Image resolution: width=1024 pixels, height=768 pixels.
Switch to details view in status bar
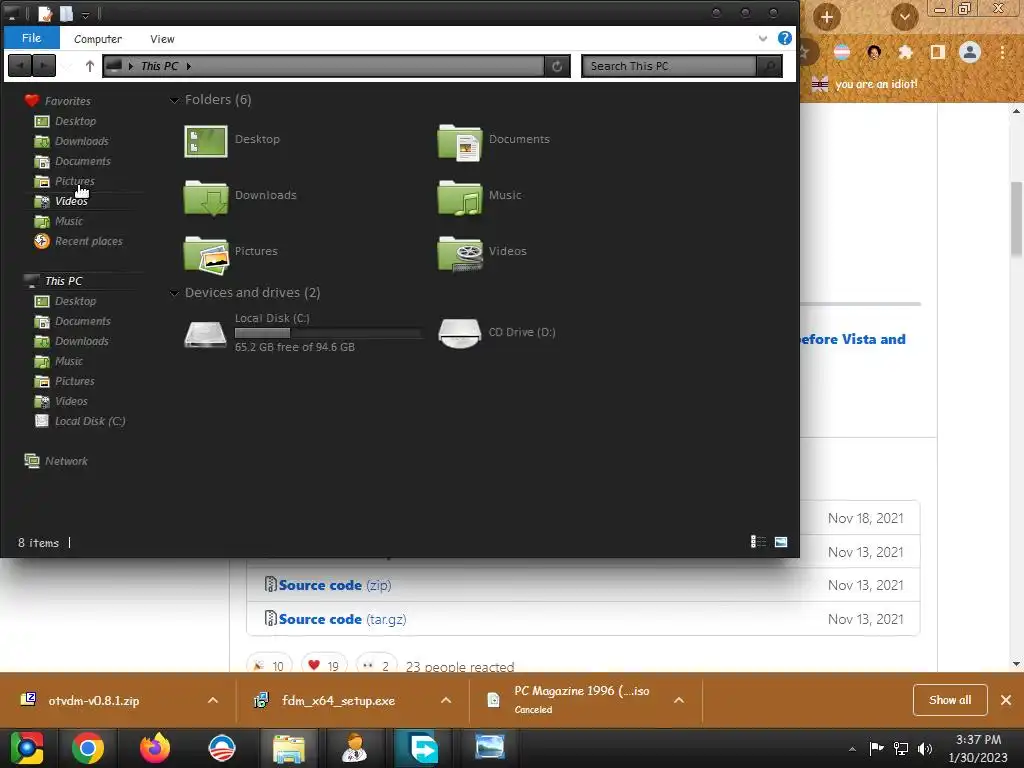(x=758, y=541)
